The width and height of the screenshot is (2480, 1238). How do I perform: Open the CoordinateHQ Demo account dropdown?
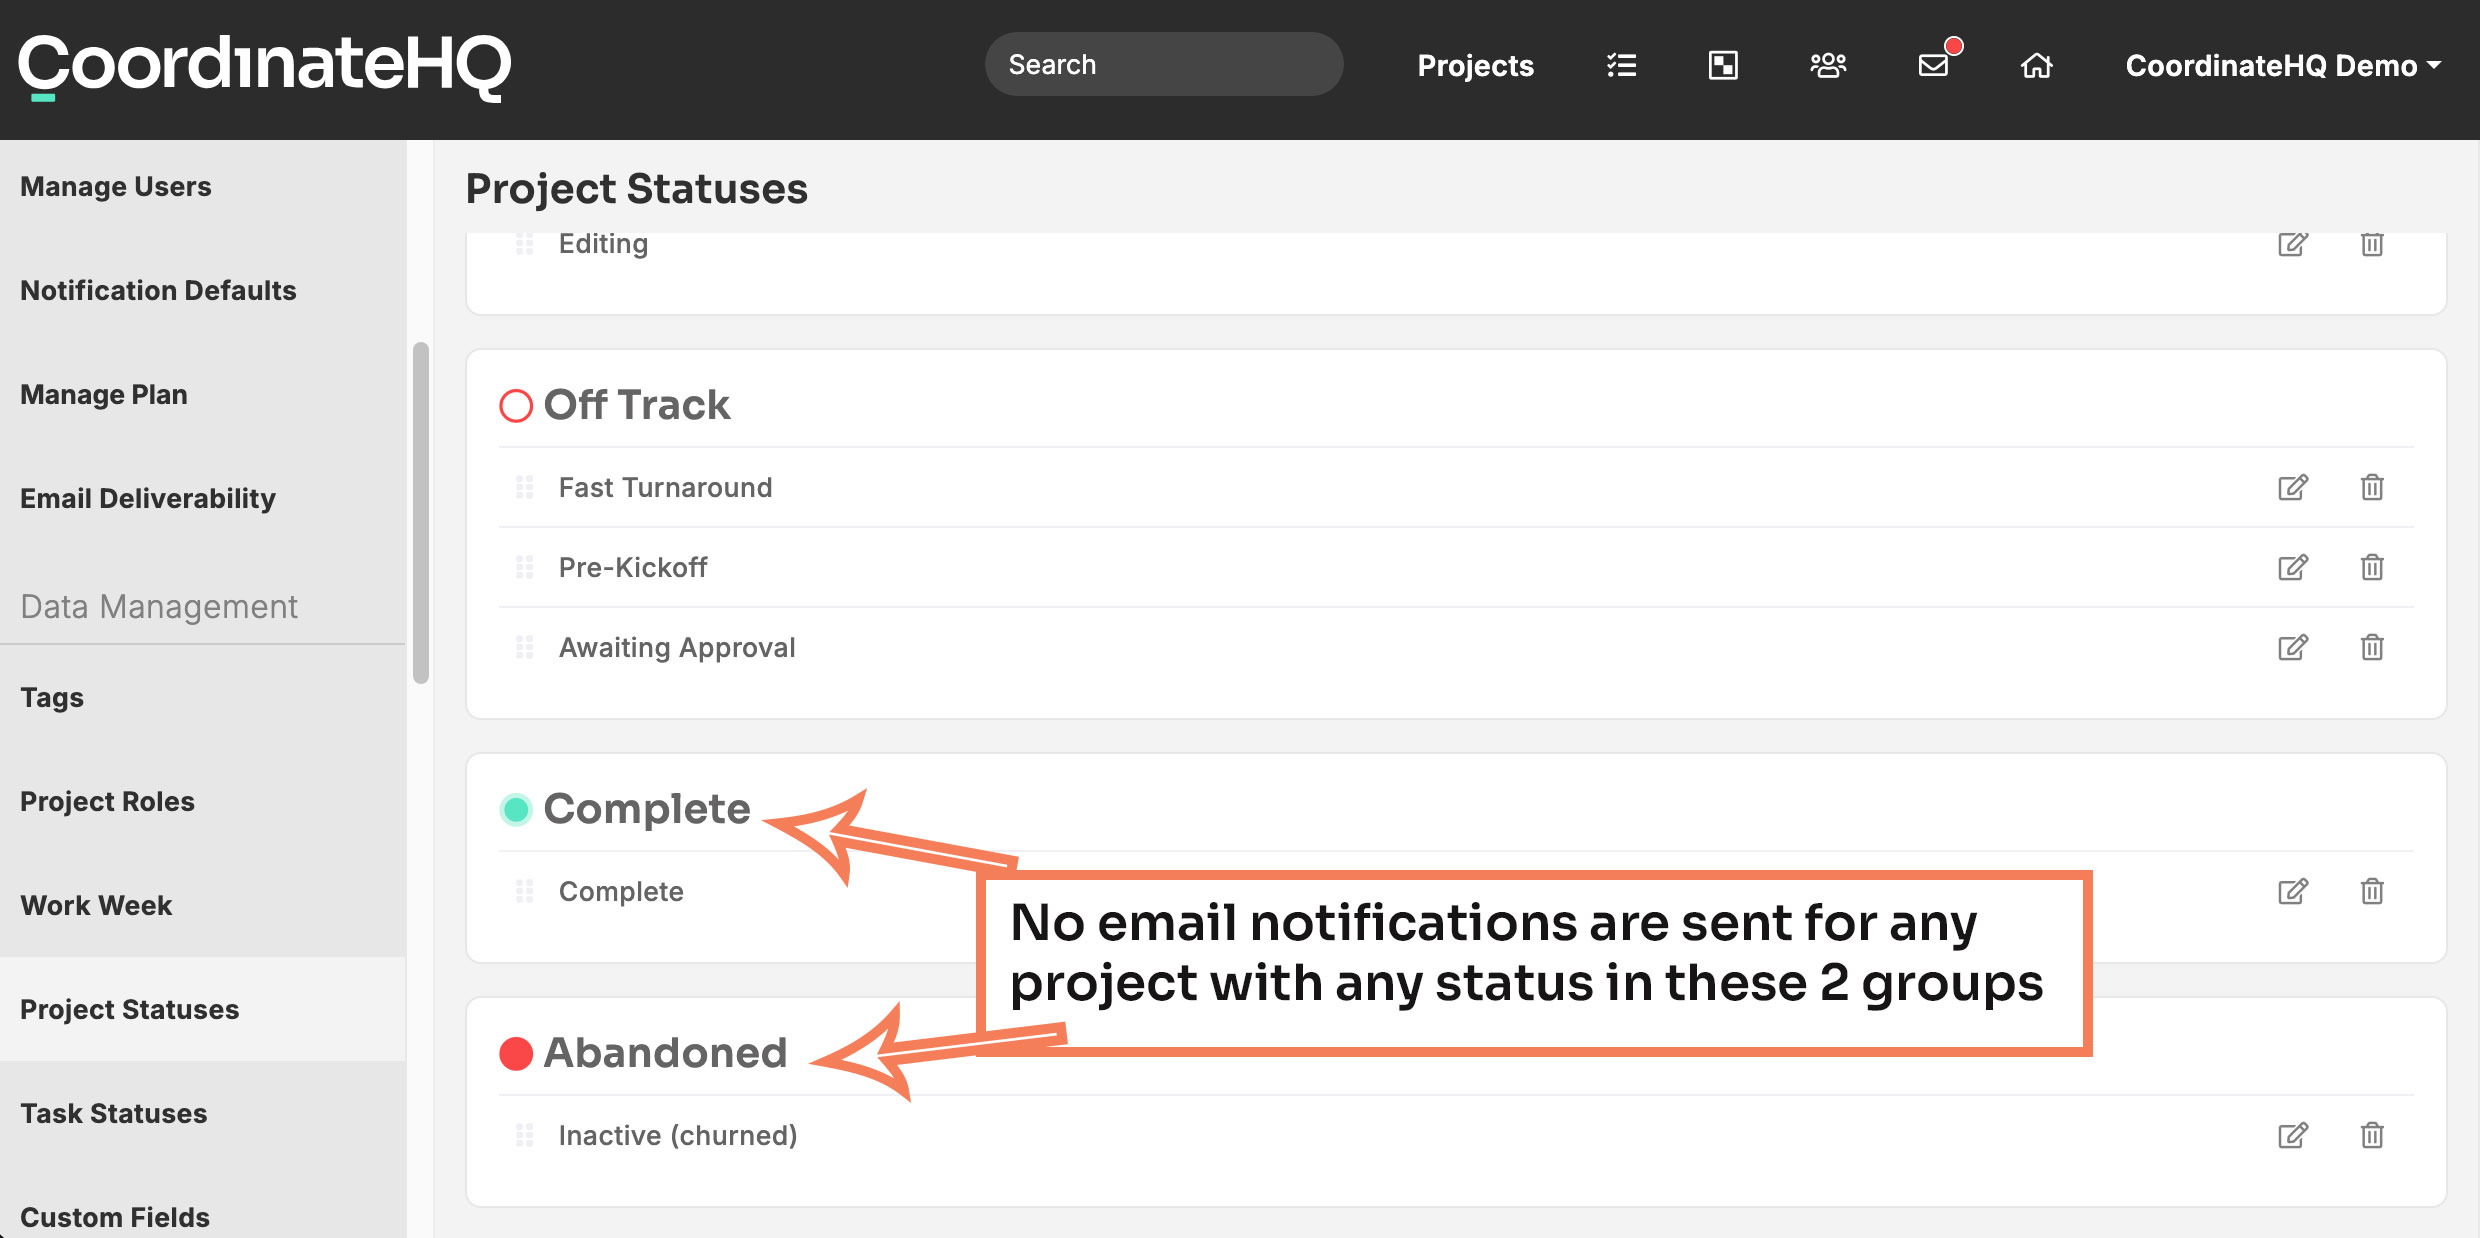pos(2283,65)
